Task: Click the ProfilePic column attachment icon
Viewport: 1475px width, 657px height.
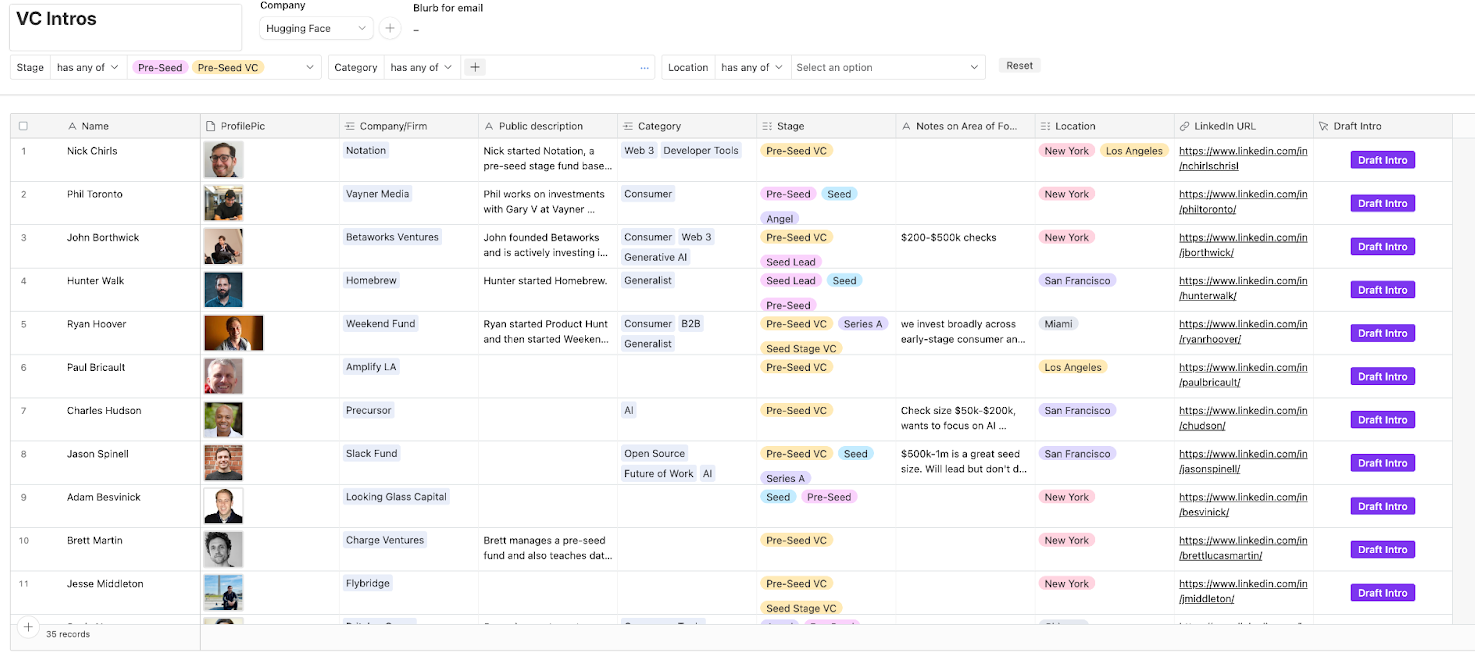Action: pos(210,127)
